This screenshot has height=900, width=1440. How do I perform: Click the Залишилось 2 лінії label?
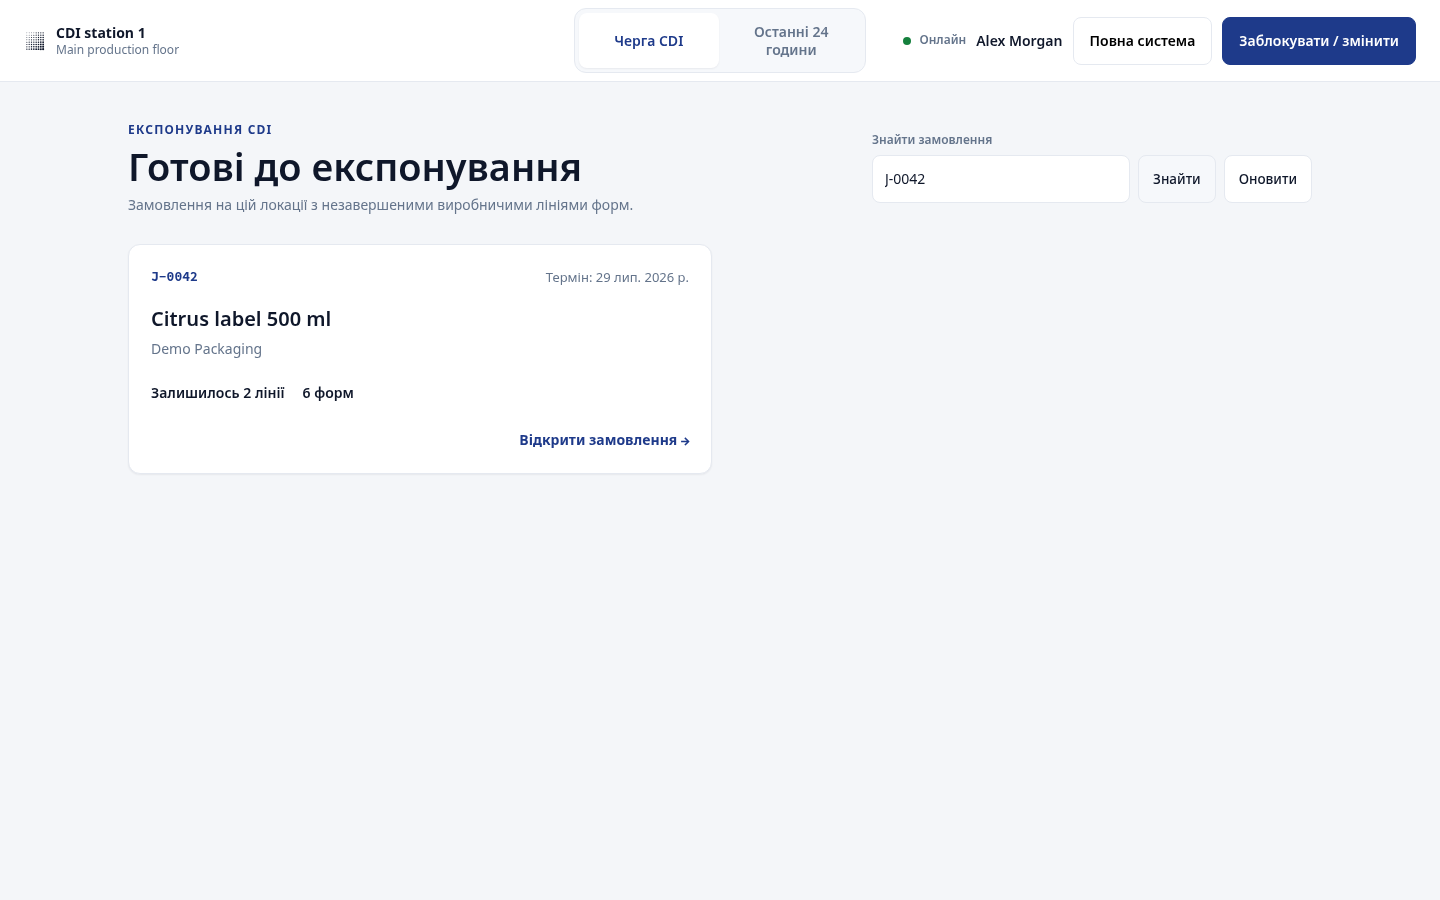pos(218,393)
